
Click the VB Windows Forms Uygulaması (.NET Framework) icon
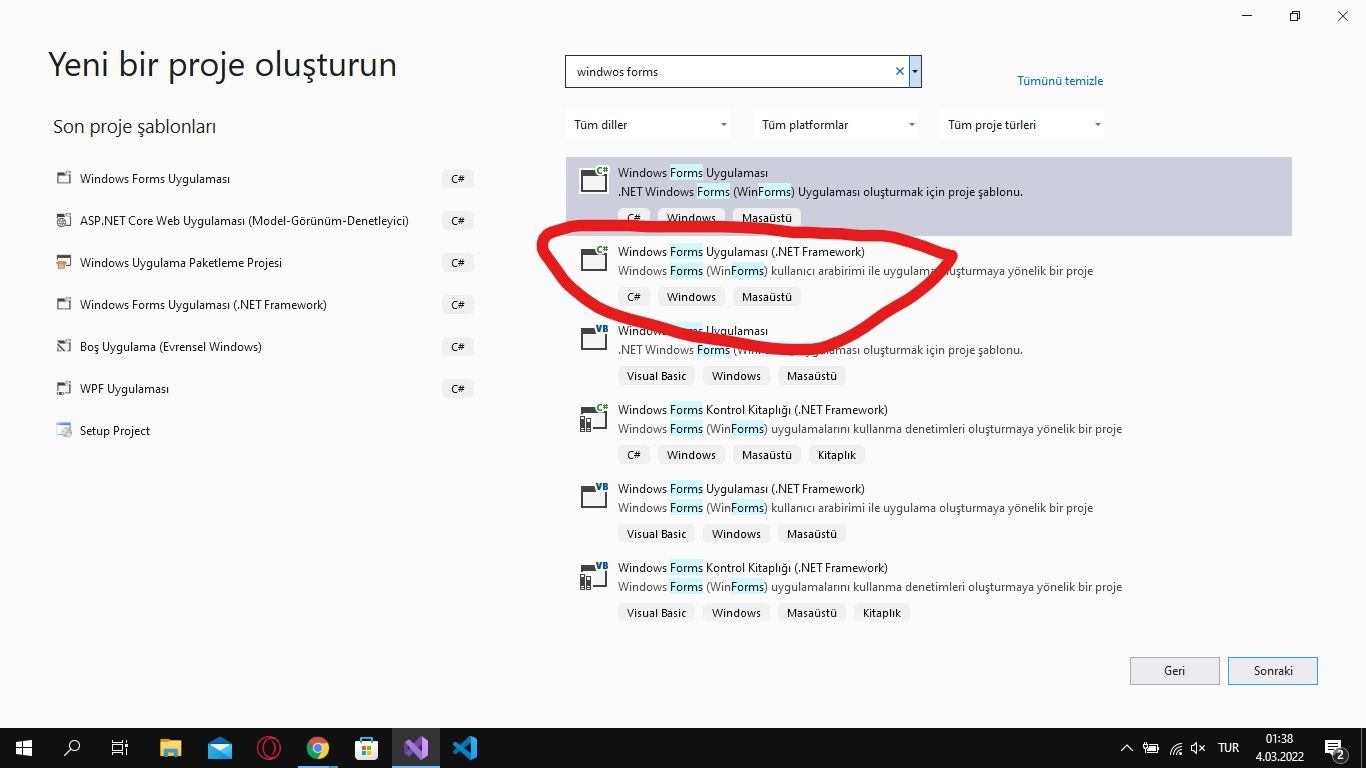click(594, 495)
